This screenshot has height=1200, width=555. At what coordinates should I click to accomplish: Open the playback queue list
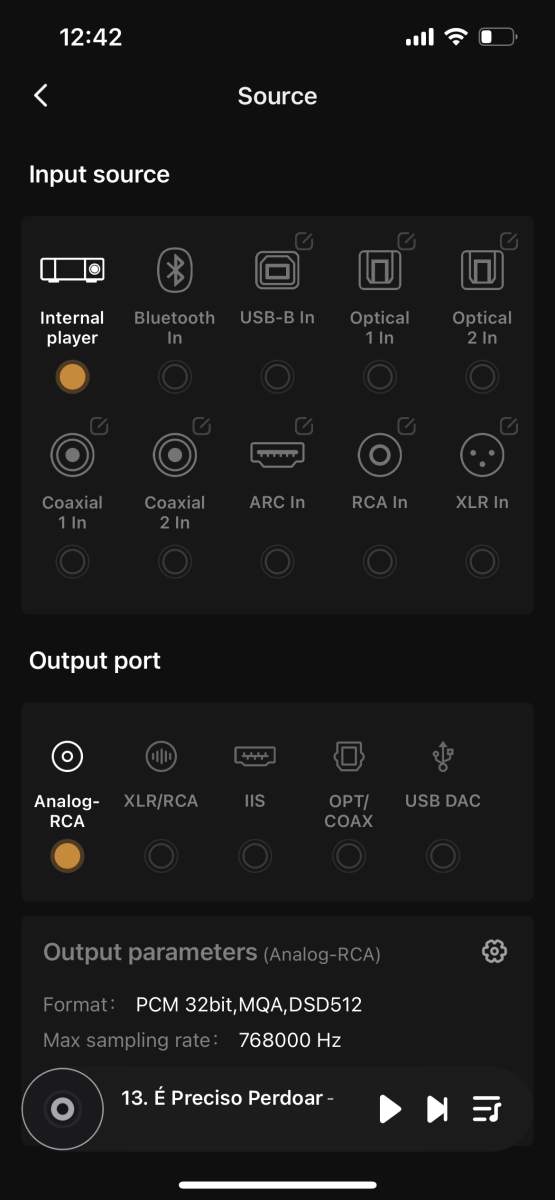(486, 1108)
